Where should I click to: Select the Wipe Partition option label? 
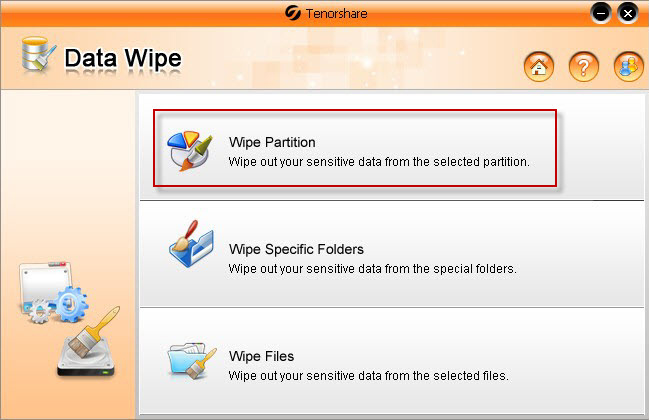click(x=272, y=142)
